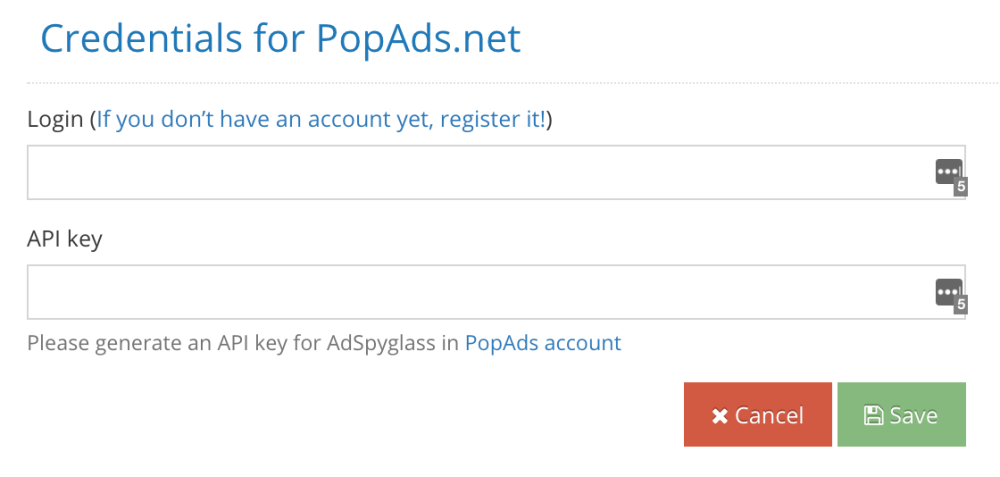
Task: Open the PopAds account link
Action: (543, 343)
